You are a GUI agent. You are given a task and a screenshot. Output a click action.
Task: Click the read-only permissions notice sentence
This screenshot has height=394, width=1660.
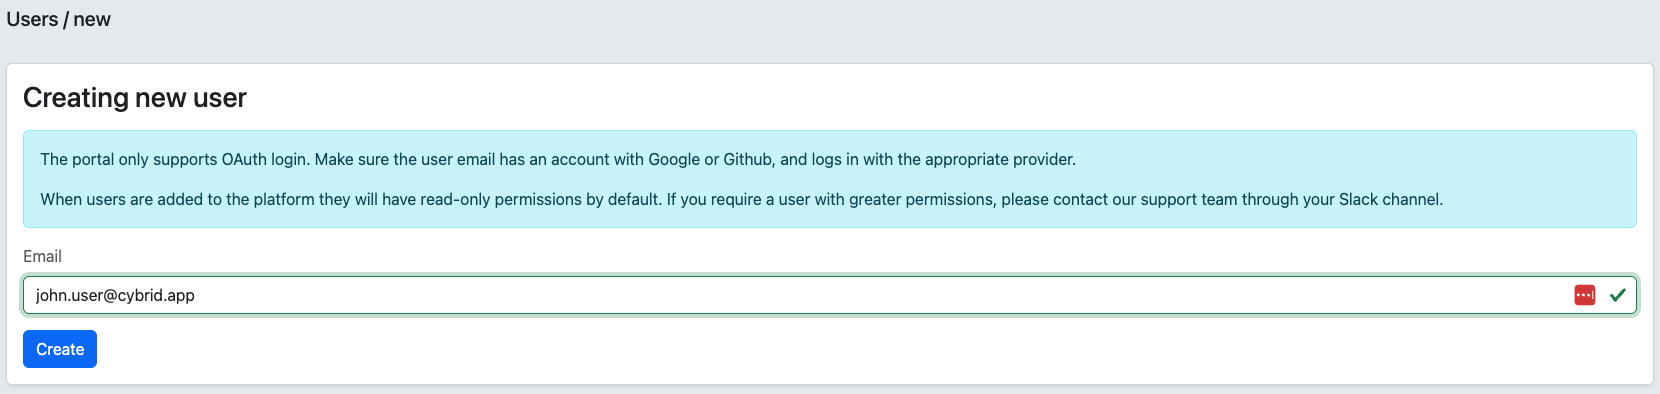point(741,199)
